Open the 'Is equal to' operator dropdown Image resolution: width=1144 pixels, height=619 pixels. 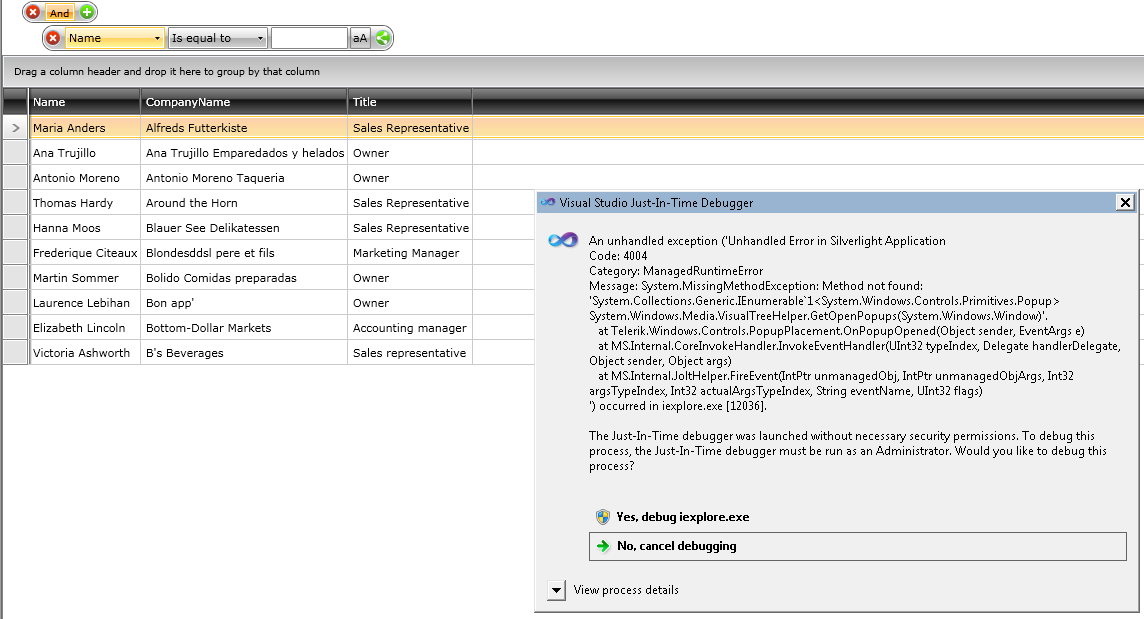click(217, 38)
